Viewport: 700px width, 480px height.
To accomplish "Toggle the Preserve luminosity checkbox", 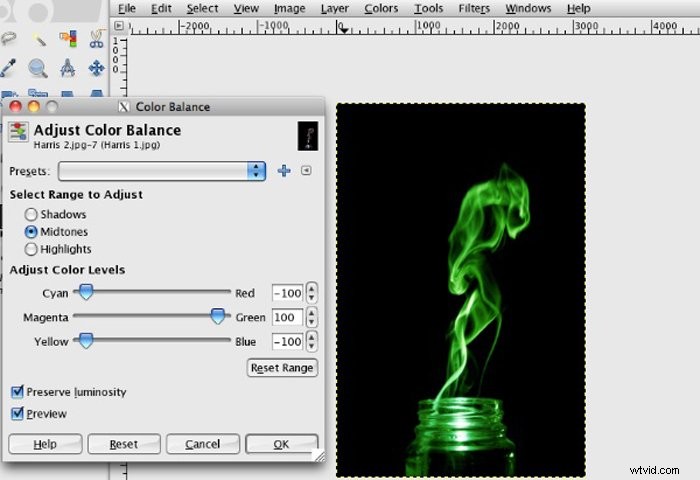I will click(17, 392).
